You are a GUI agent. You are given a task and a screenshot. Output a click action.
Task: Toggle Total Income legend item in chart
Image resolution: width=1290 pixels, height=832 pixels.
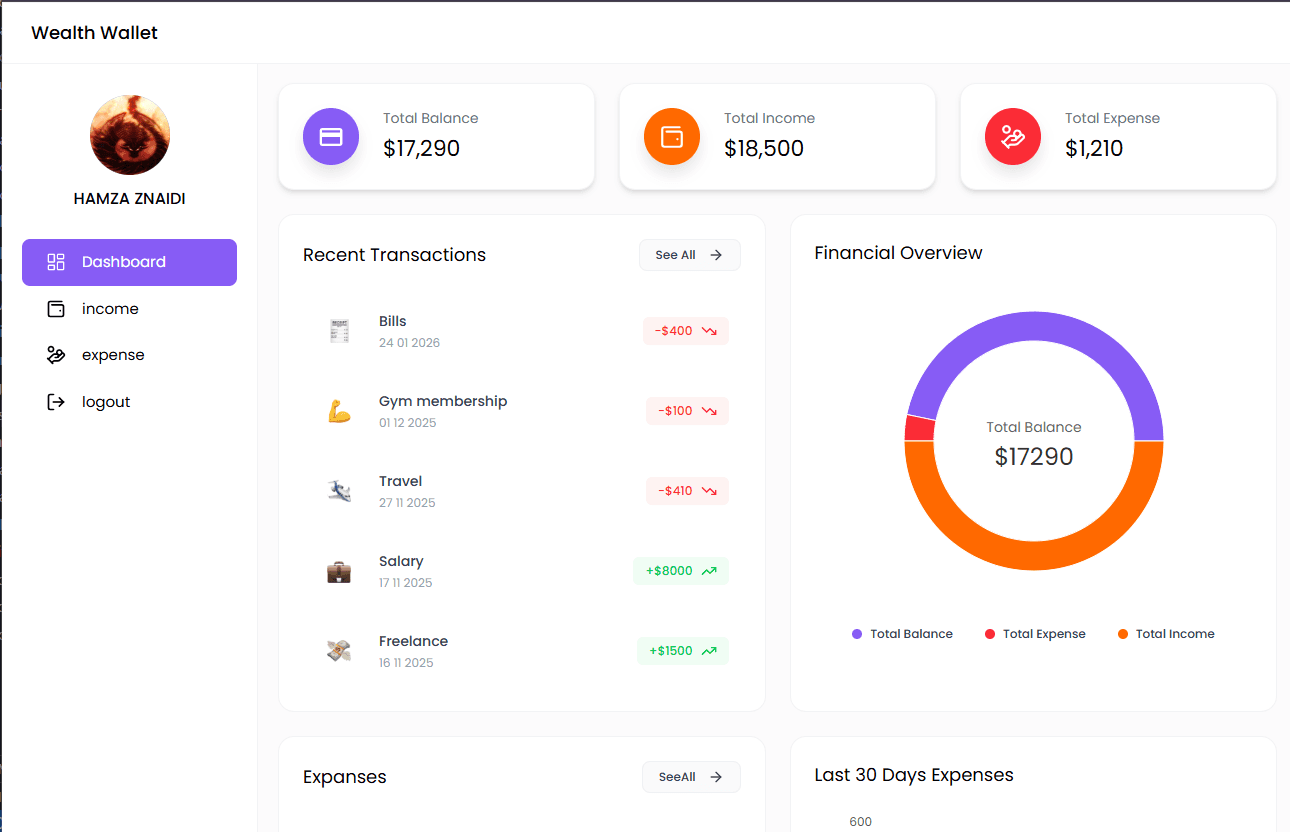[1166, 634]
